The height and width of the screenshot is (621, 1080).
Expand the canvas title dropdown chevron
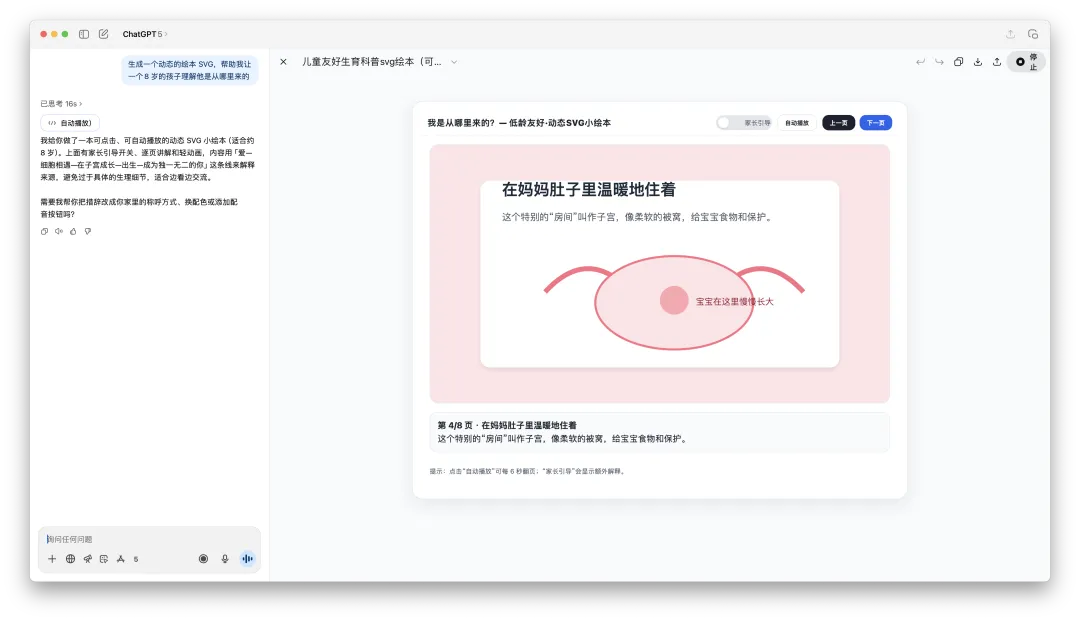tap(454, 62)
